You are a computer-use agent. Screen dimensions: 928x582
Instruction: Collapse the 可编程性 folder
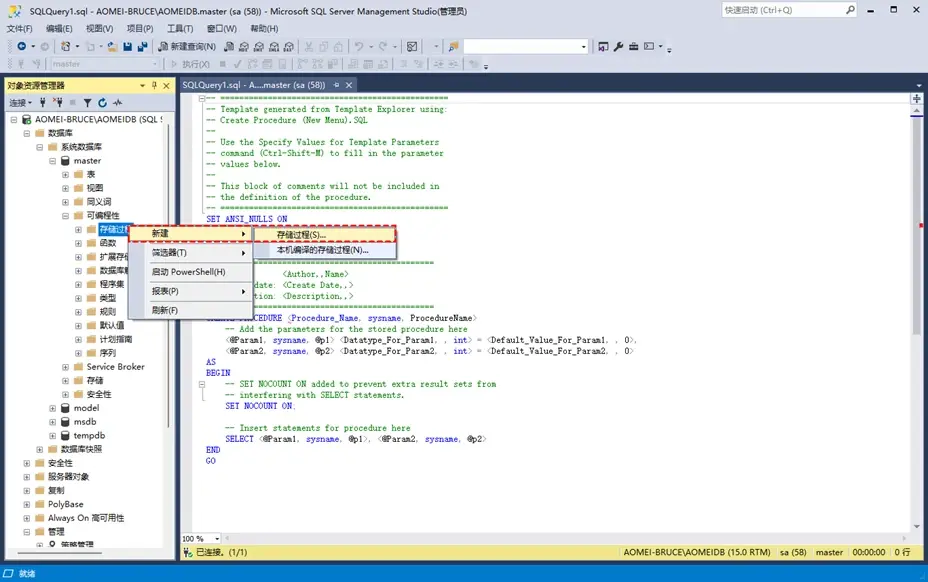(x=66, y=216)
